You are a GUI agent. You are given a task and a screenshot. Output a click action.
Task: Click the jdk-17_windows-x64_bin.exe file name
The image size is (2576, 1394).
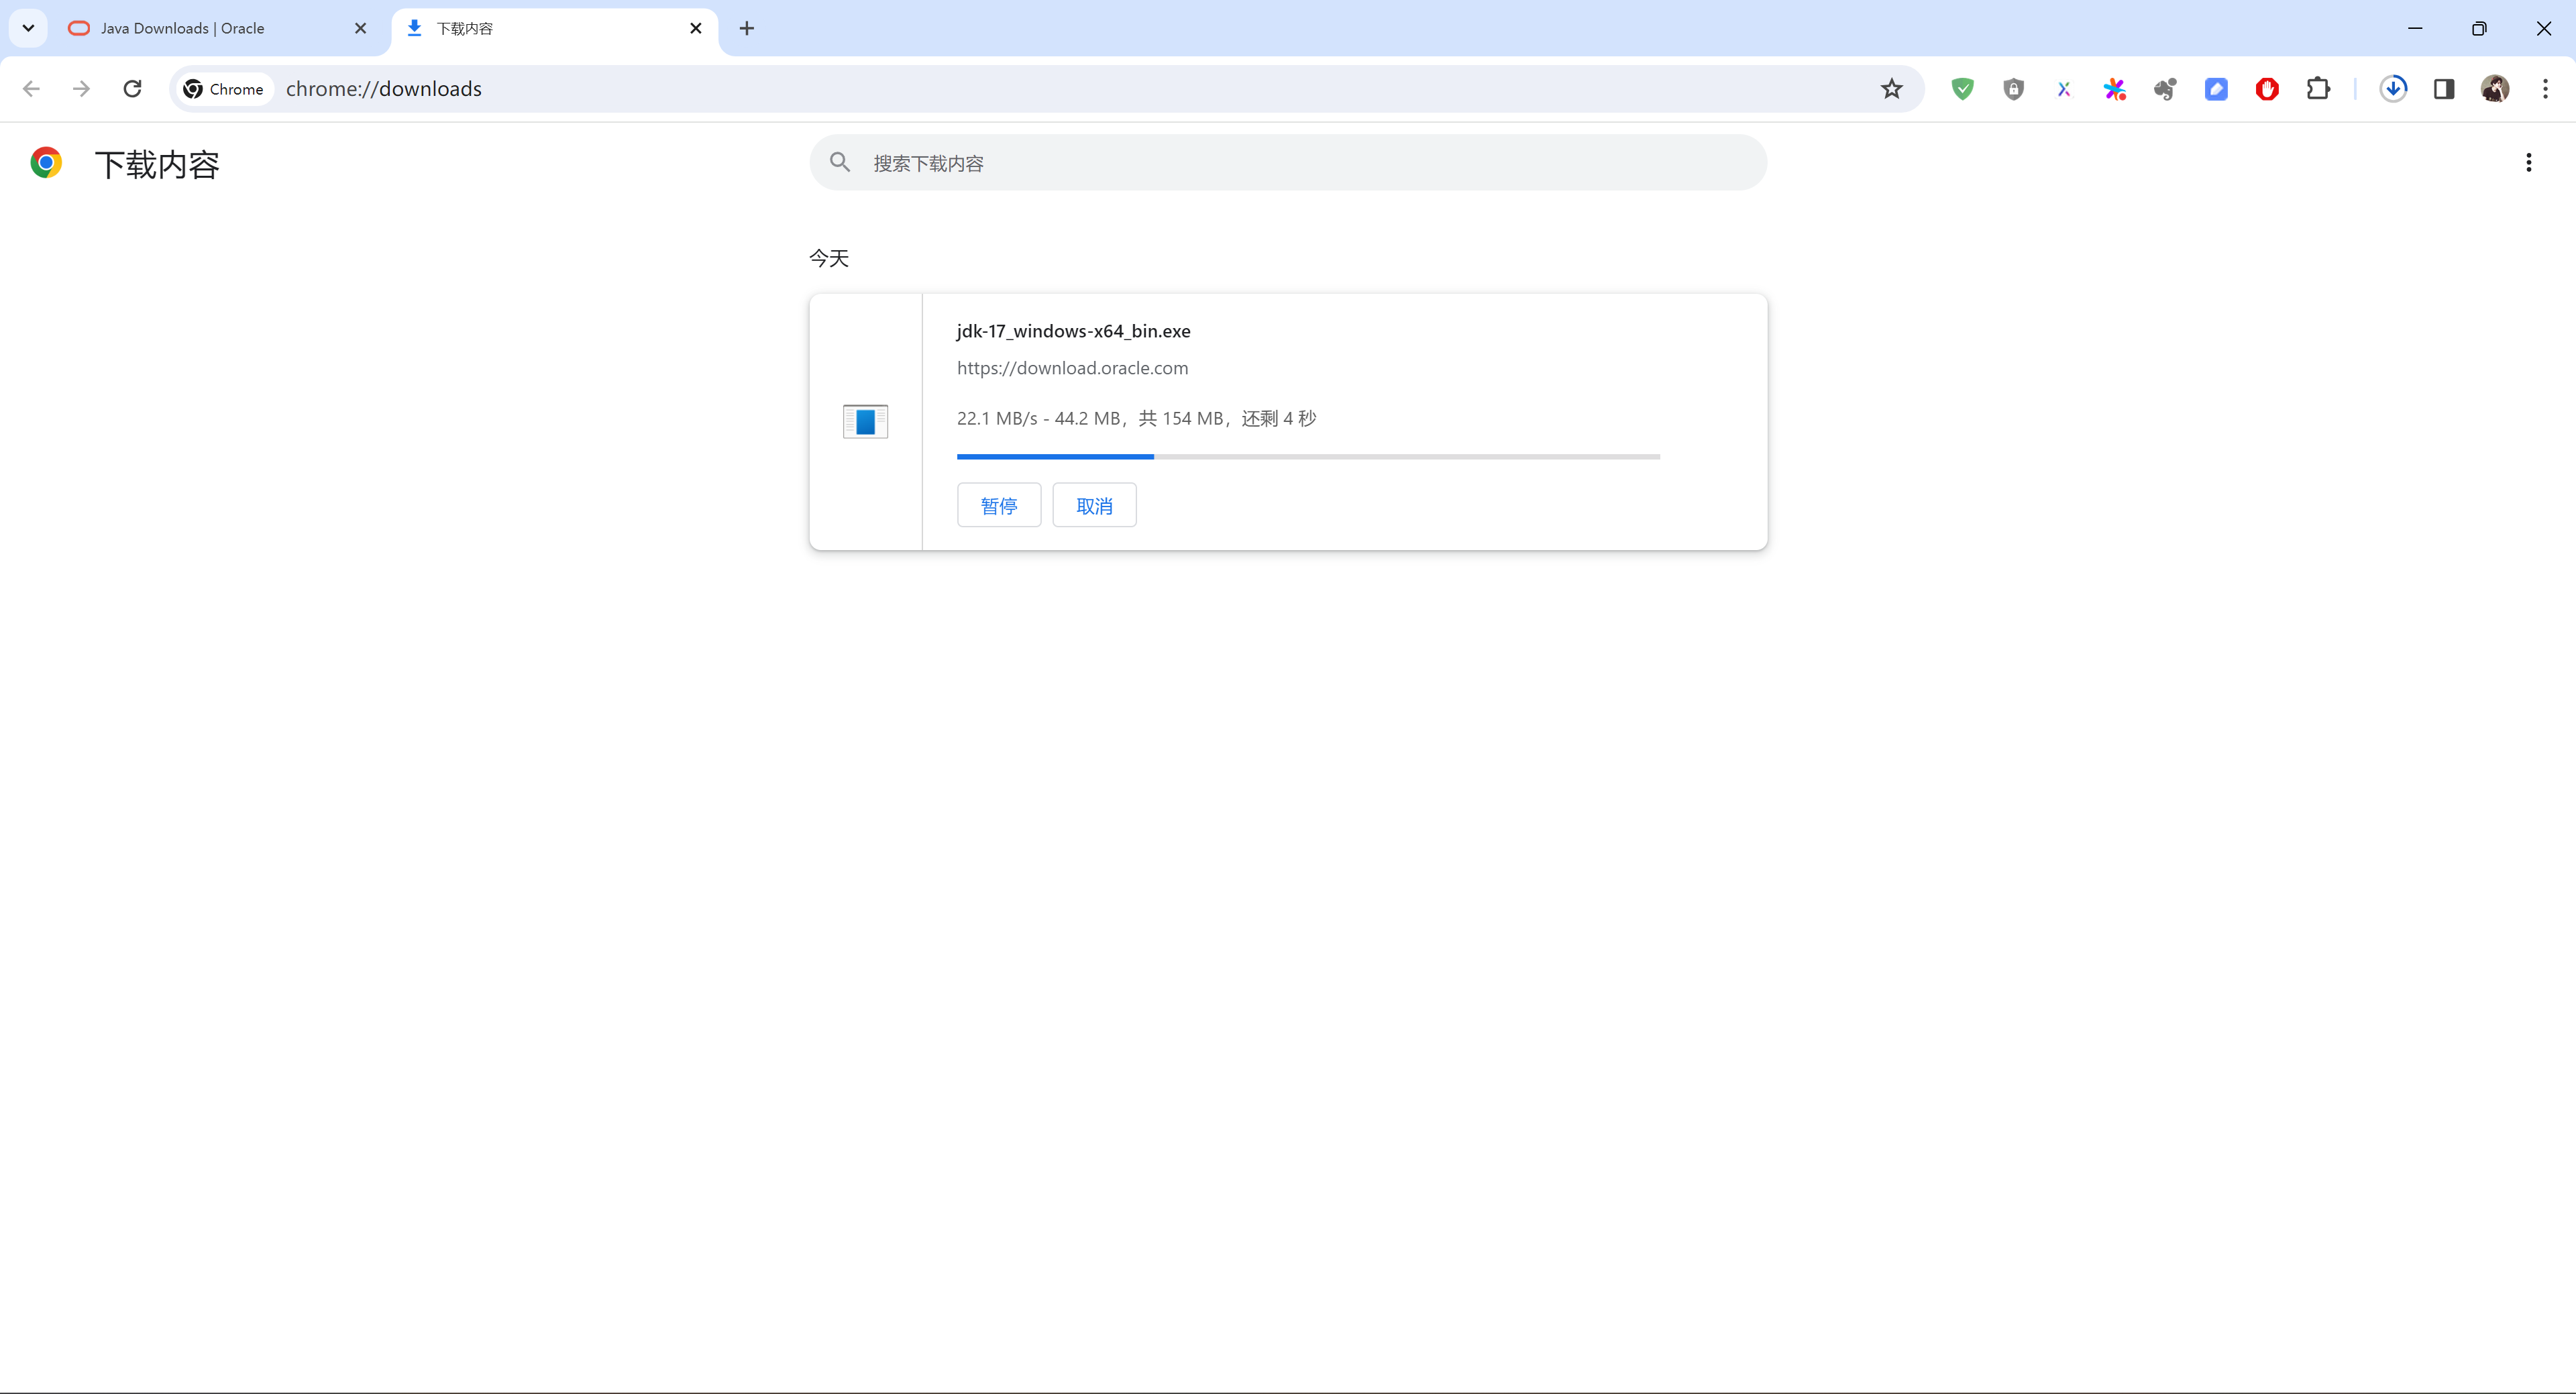(1073, 331)
